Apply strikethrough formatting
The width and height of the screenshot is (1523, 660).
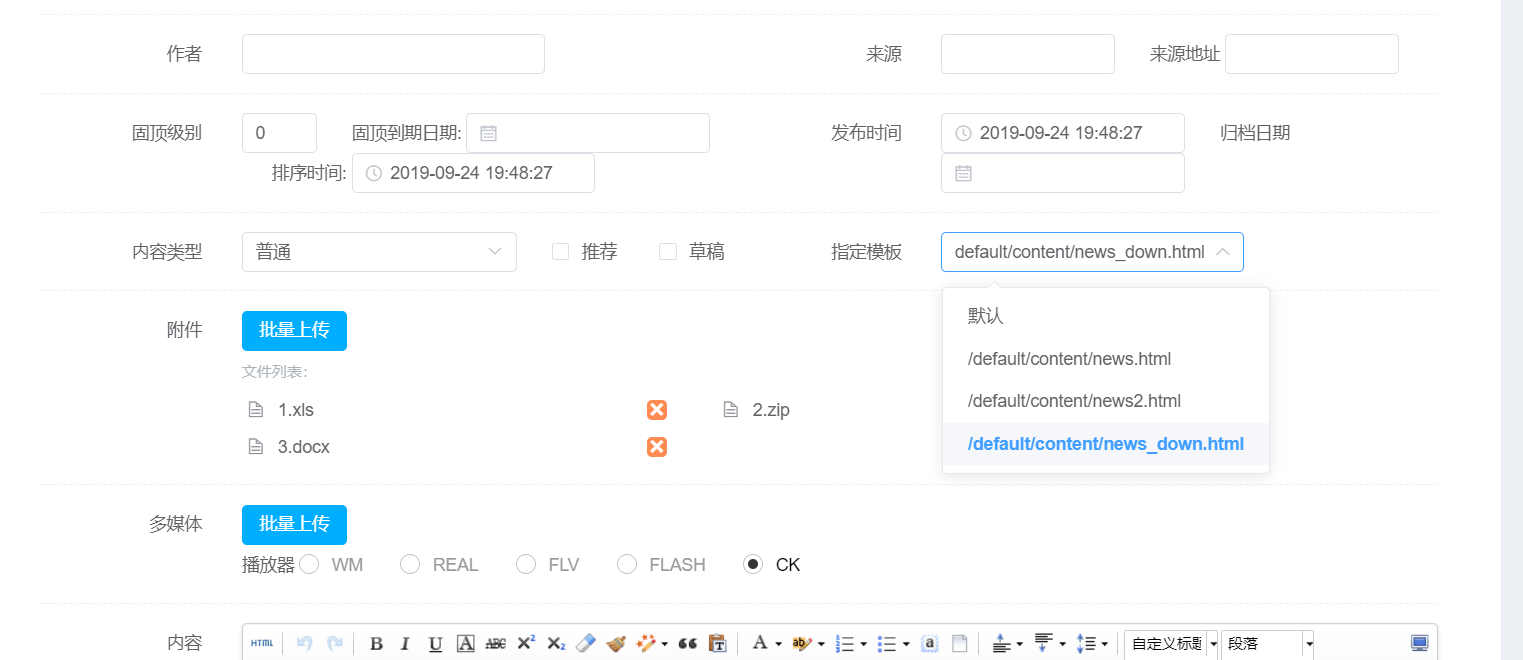495,643
